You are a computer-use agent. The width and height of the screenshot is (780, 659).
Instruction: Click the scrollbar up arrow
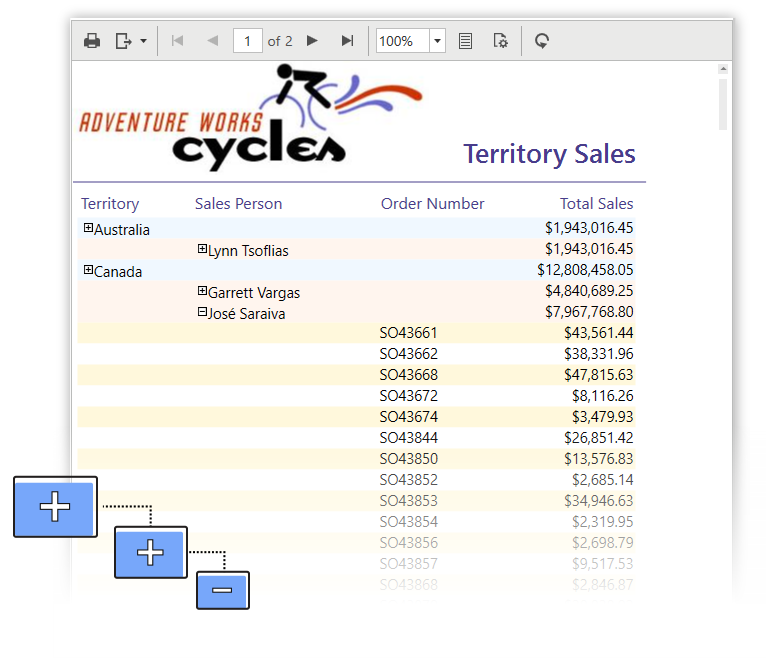point(724,69)
